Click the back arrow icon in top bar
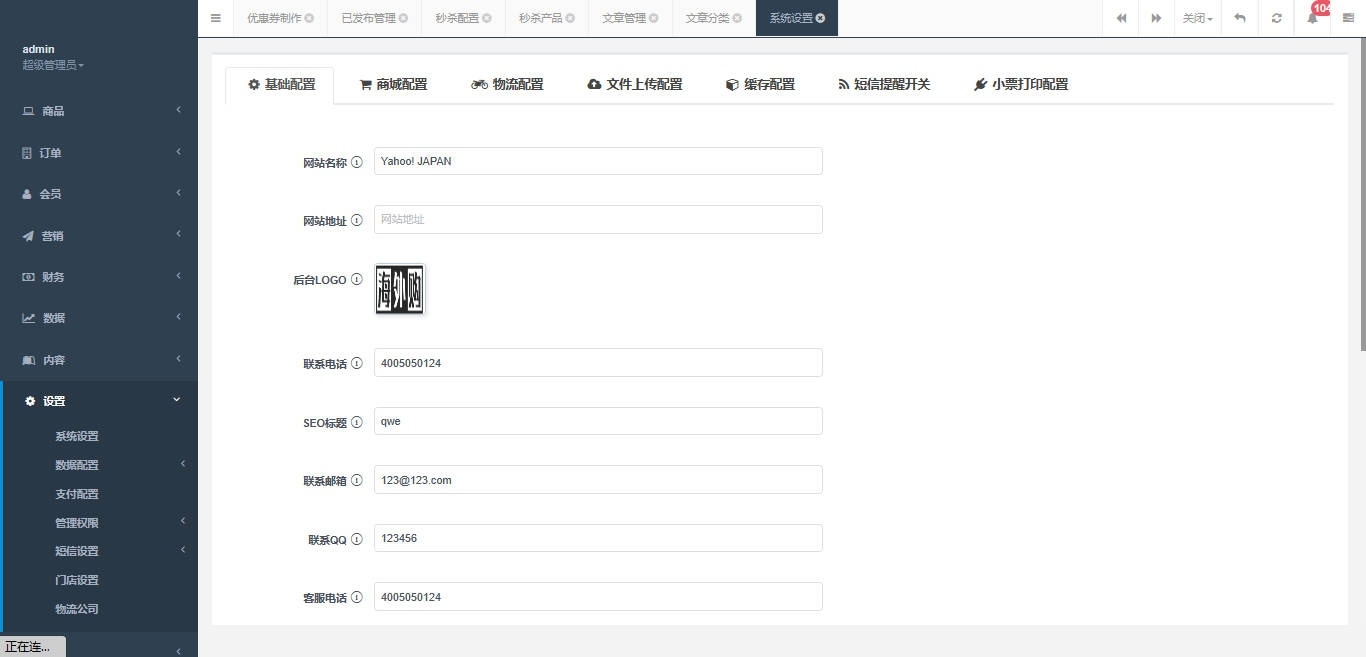 pos(1240,18)
